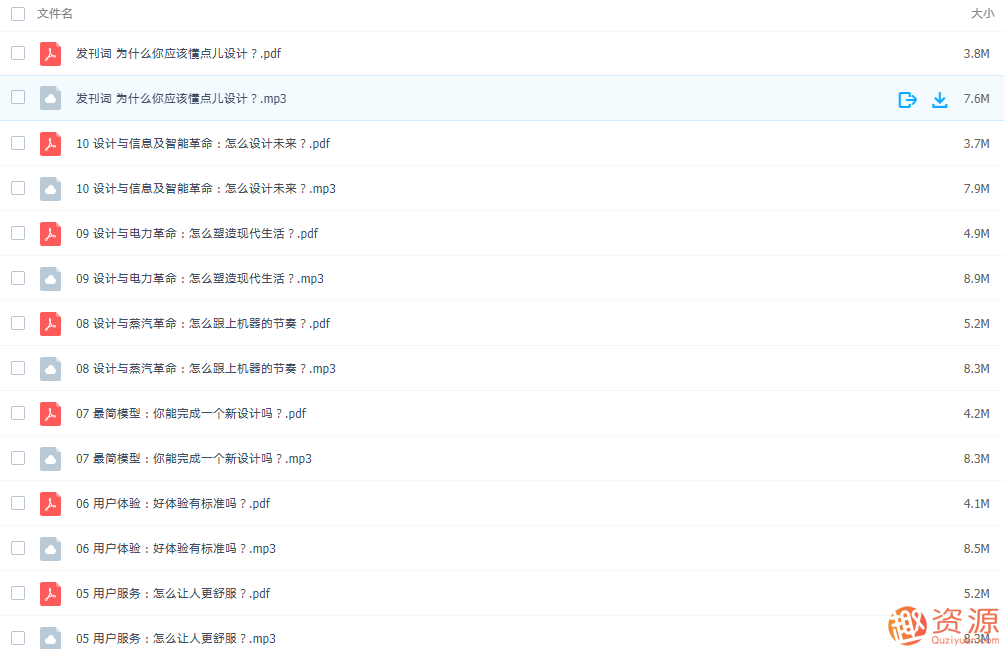Click PDF icon for 08 设计与蒸汽革命 .pdf
The height and width of the screenshot is (649, 1004).
point(50,324)
